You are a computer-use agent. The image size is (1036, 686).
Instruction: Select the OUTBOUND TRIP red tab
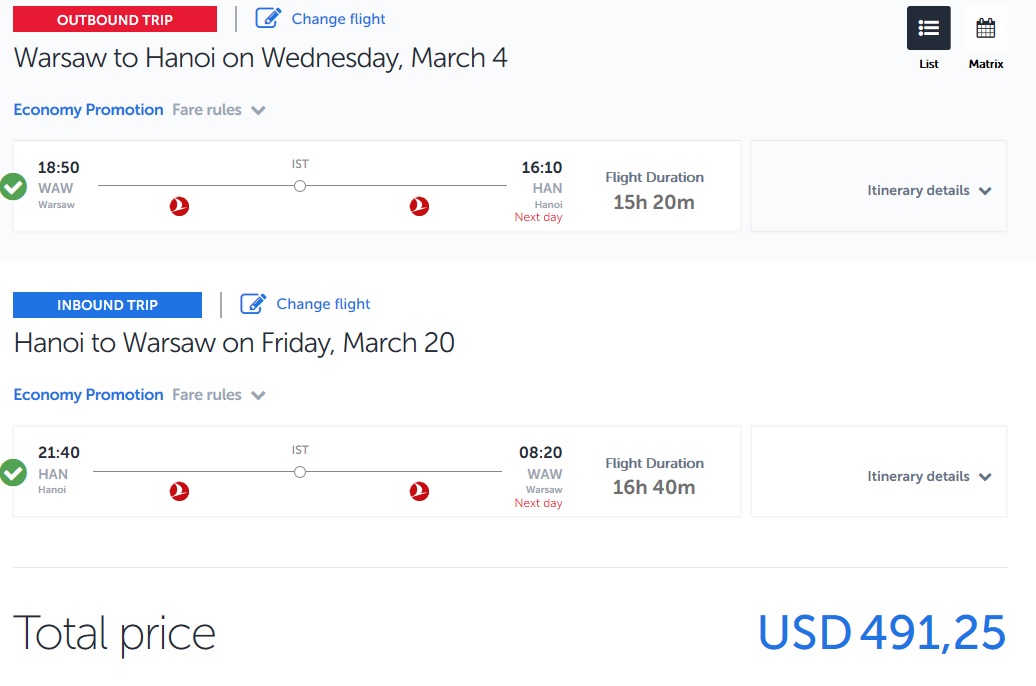click(115, 19)
